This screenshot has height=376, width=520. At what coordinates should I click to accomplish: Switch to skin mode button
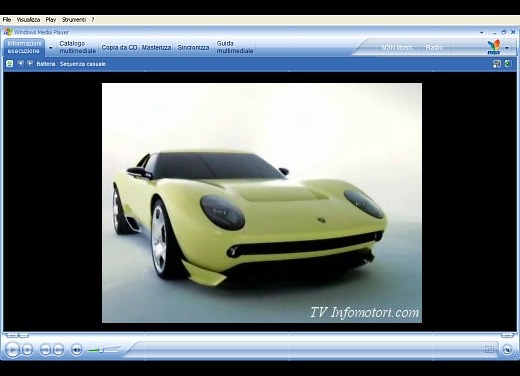pyautogui.click(x=507, y=350)
